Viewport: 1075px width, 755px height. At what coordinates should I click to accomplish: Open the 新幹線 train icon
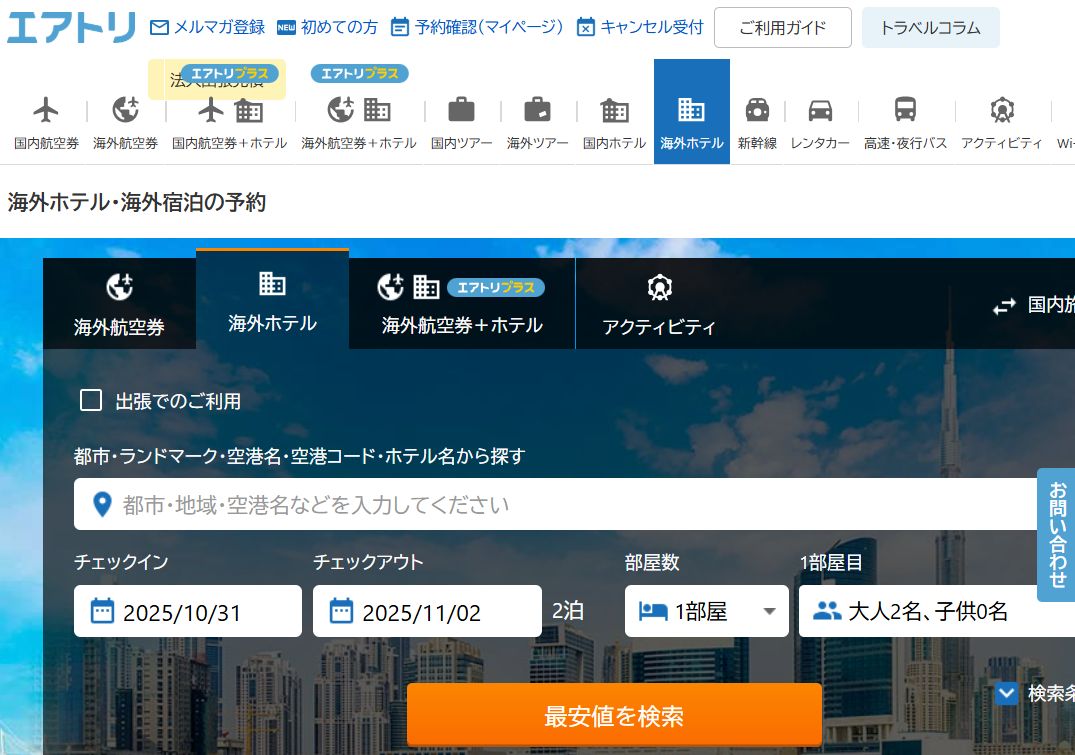click(x=757, y=109)
